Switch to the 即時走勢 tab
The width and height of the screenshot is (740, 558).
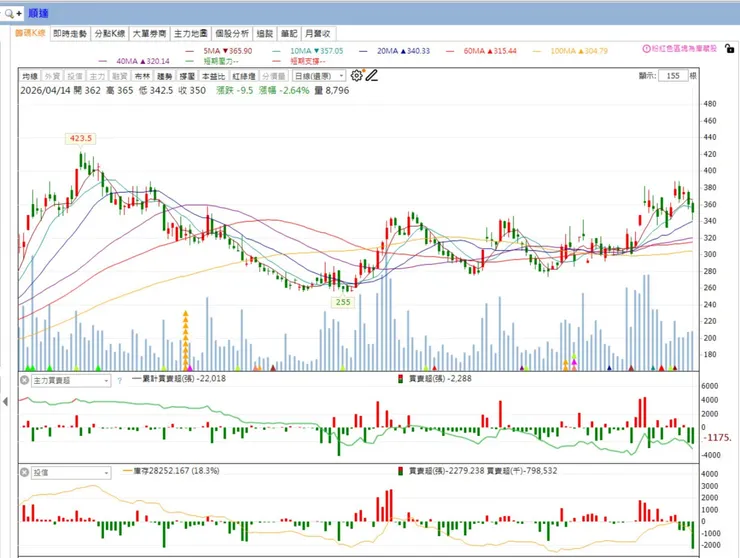tap(70, 34)
